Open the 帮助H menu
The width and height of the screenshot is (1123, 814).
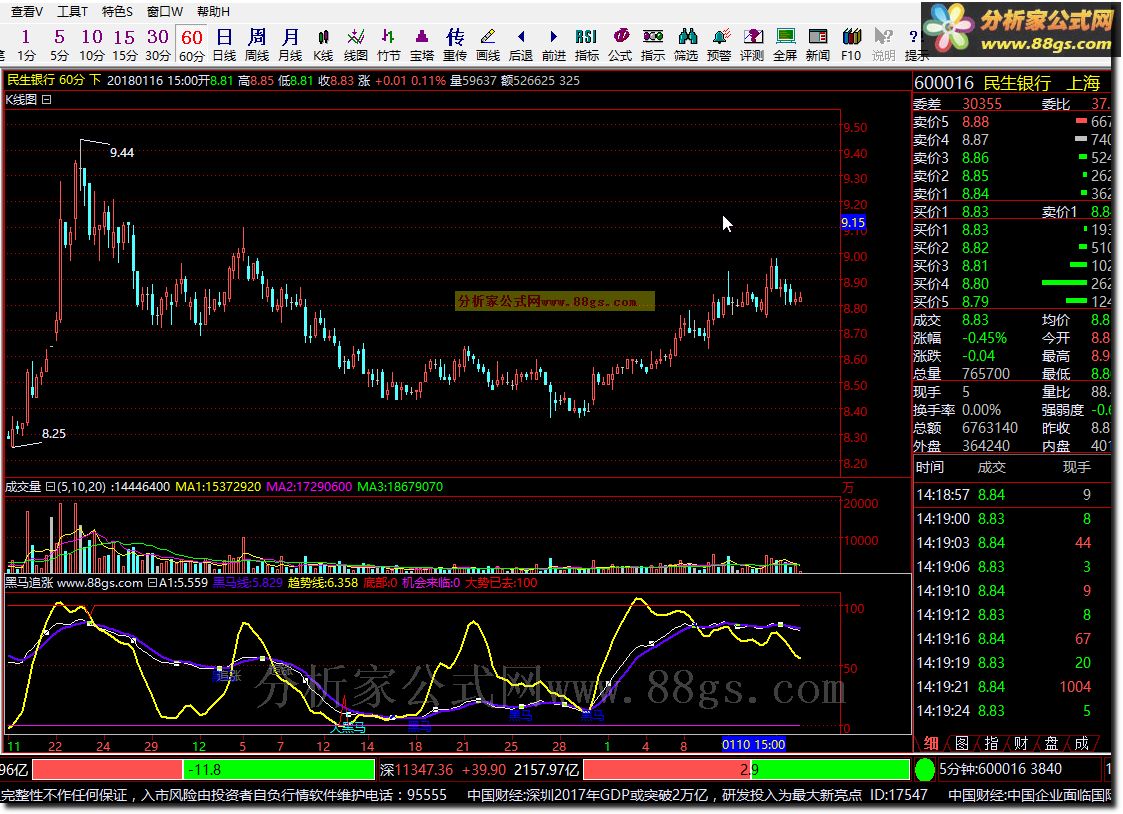click(213, 11)
